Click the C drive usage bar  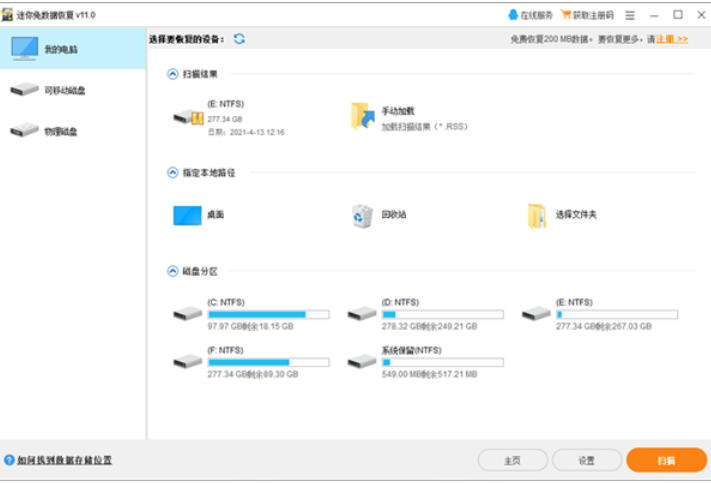click(x=268, y=314)
